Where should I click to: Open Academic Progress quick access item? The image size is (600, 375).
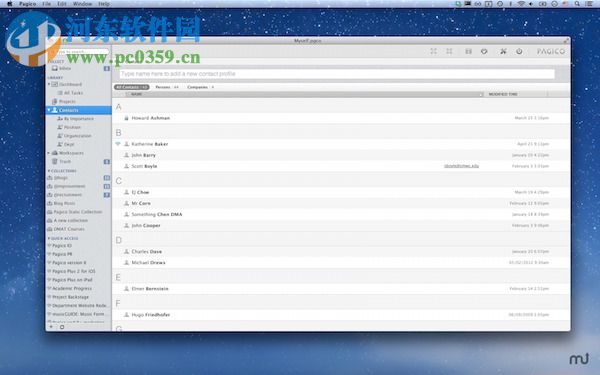72,289
